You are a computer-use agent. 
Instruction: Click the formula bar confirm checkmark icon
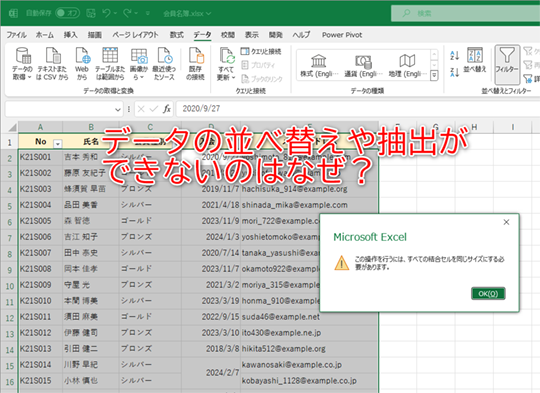tap(154, 109)
